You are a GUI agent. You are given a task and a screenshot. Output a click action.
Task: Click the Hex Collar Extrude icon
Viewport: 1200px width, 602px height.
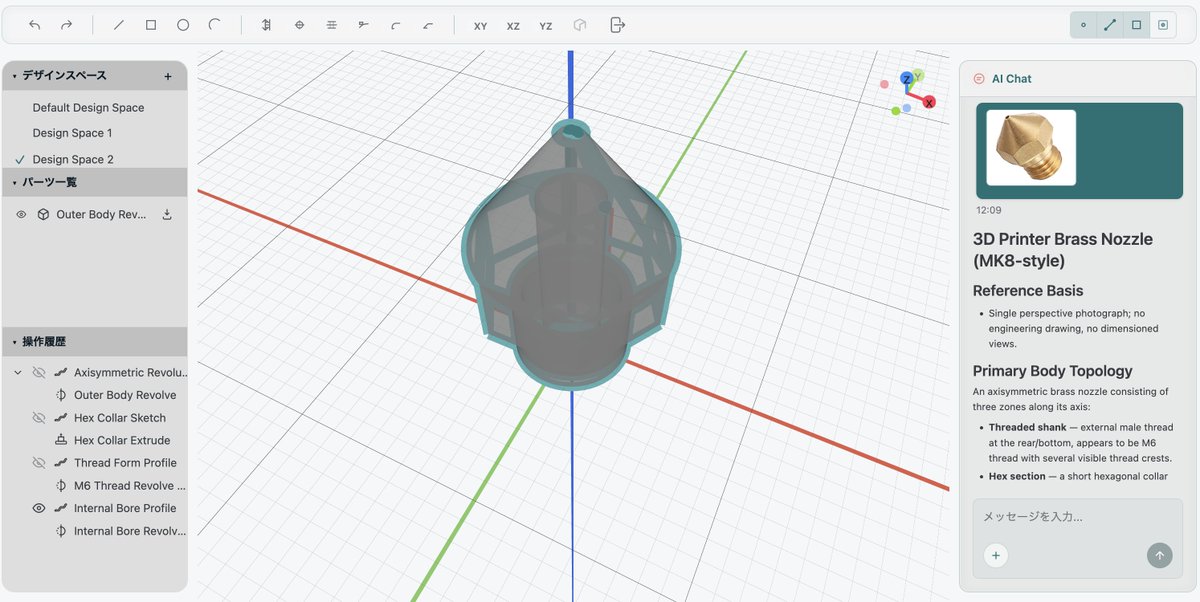(x=61, y=440)
